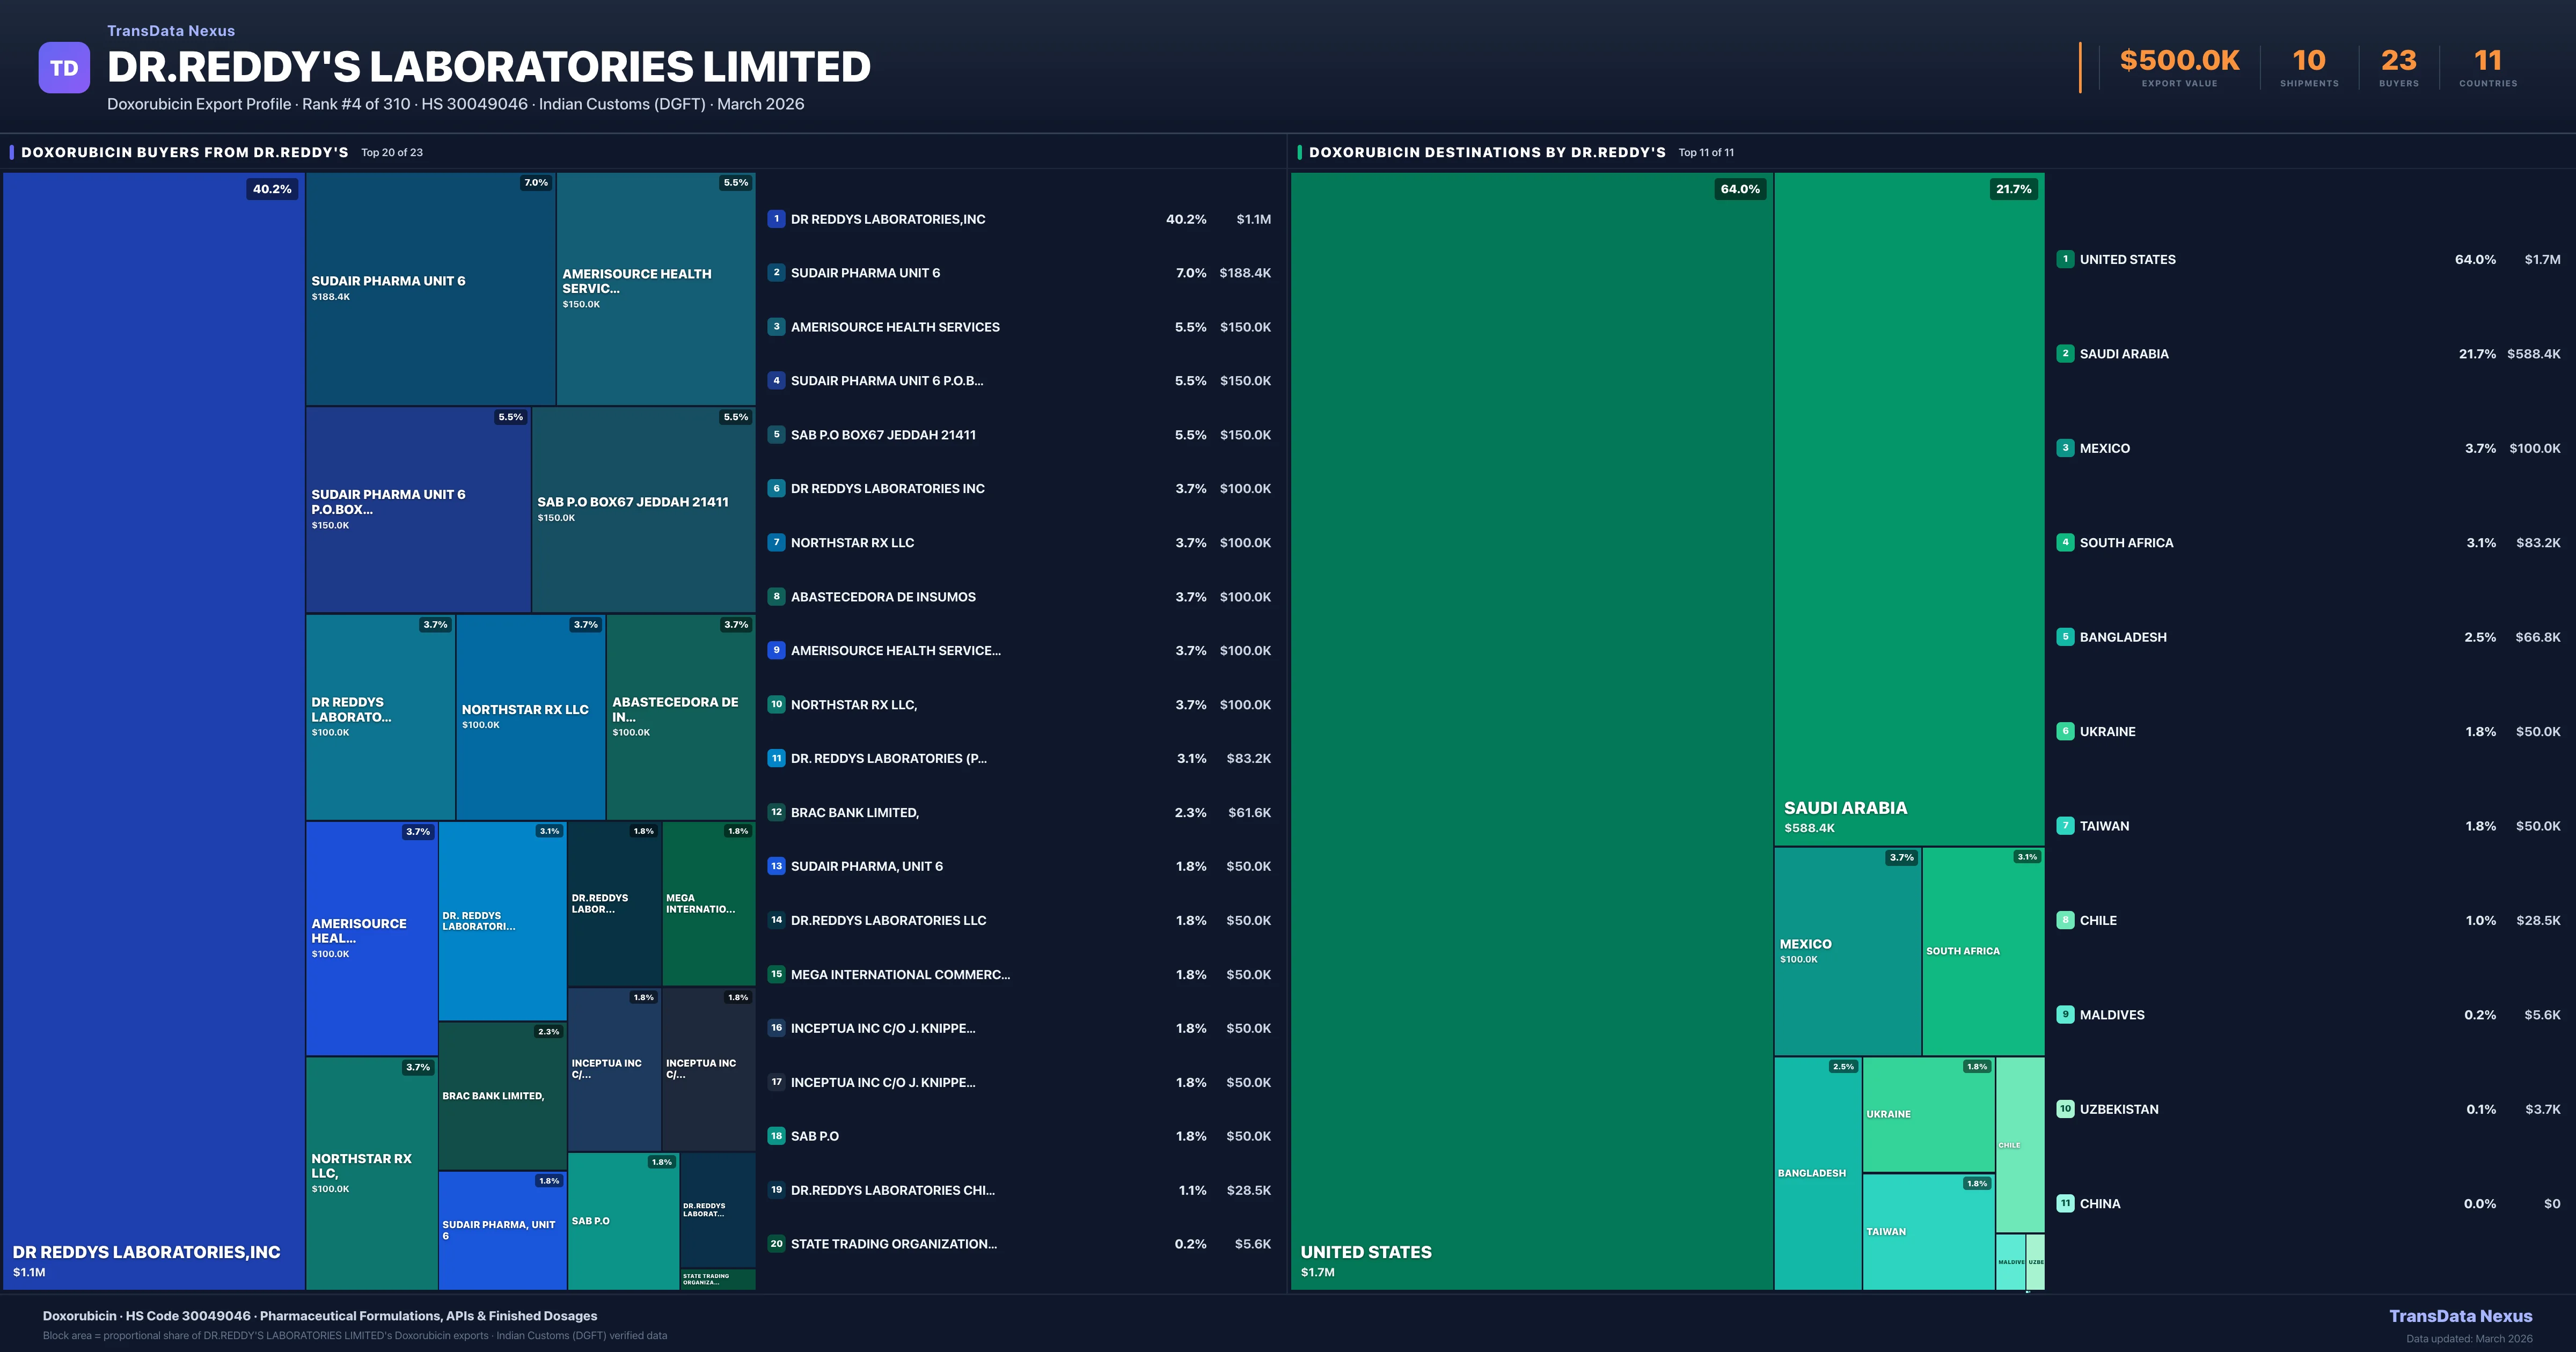The width and height of the screenshot is (2576, 1352).
Task: Select the SUDAIR PHARMA UNIT 6 treemap block
Action: 430,290
